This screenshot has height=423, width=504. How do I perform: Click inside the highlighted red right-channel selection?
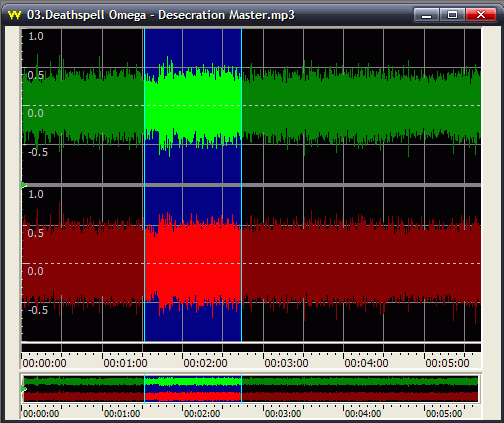(193, 263)
